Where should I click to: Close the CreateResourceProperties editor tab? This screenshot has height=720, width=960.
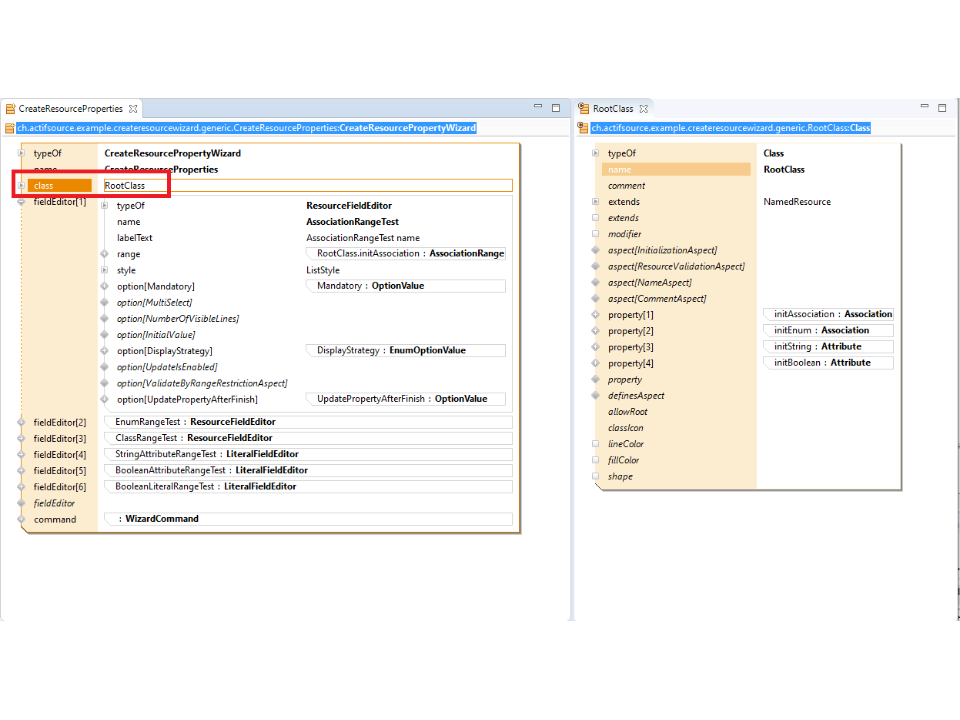[x=133, y=109]
